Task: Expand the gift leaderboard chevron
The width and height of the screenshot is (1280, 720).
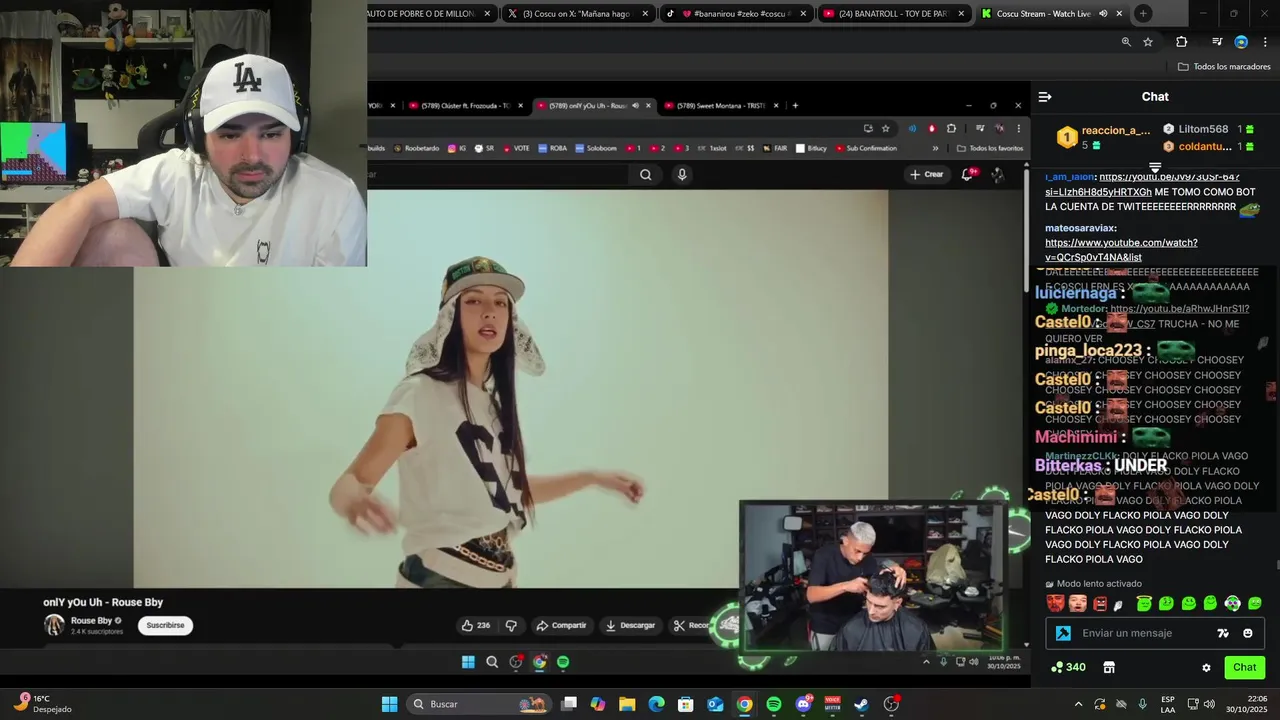Action: [1155, 167]
